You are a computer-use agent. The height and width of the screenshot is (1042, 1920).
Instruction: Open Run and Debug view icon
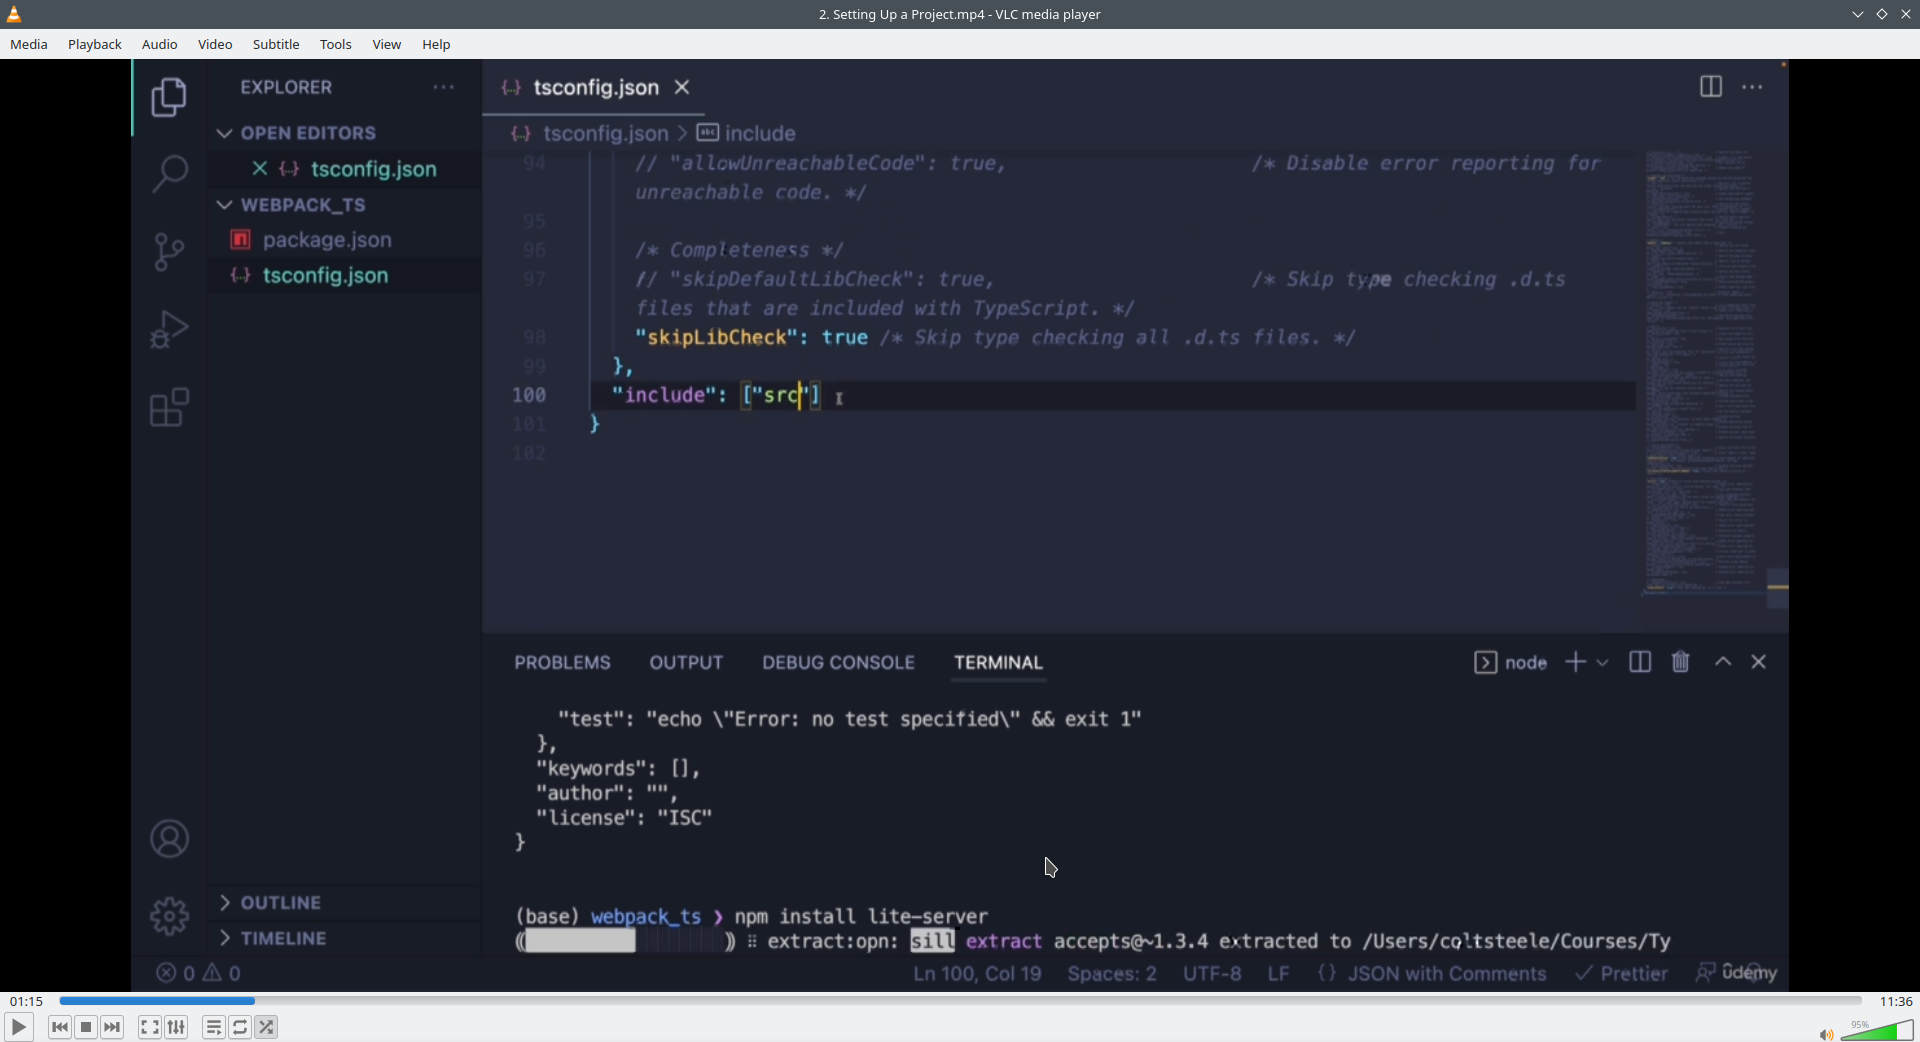click(x=169, y=330)
